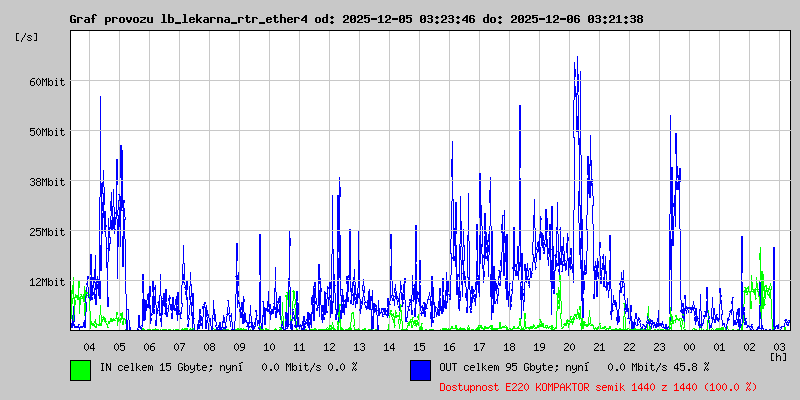
Task: Click the start timestamp 2025-12-05 03:23:46
Action: (410, 19)
